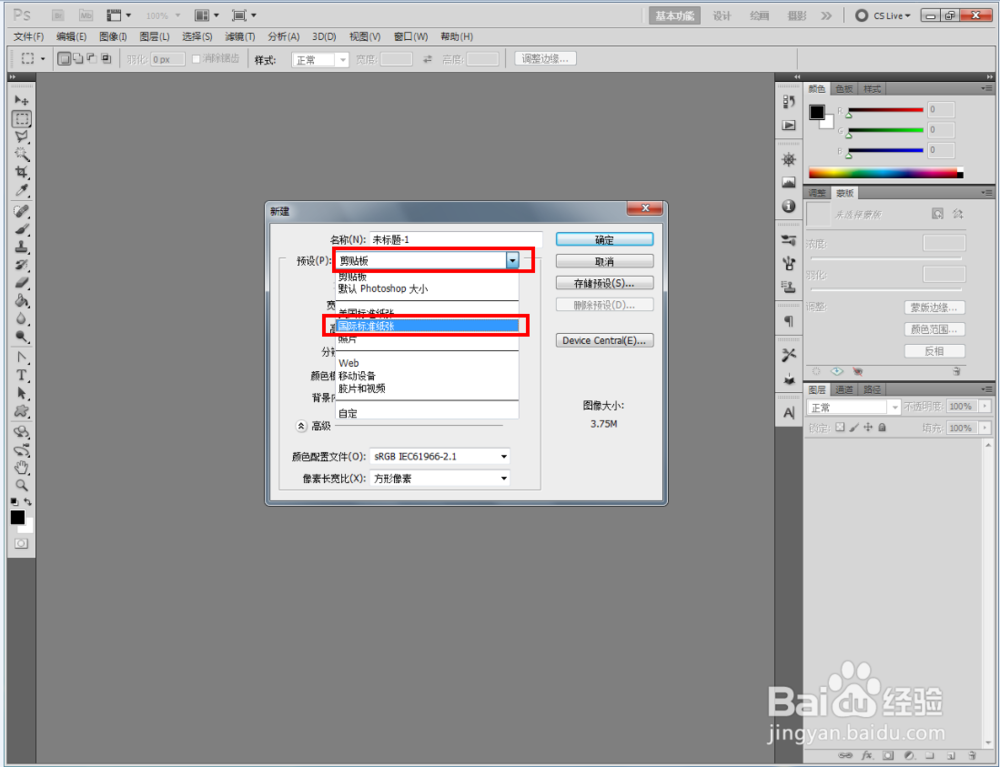Select the History Brush tool
Viewport: 1000px width, 767px height.
pos(22,264)
